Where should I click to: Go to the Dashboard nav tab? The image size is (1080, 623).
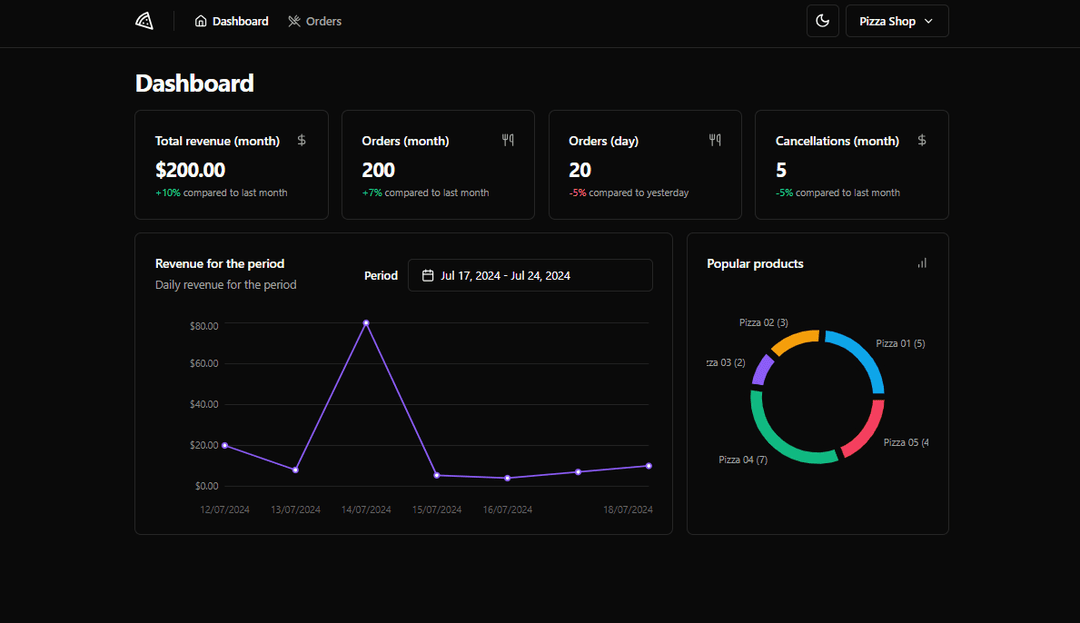[231, 21]
